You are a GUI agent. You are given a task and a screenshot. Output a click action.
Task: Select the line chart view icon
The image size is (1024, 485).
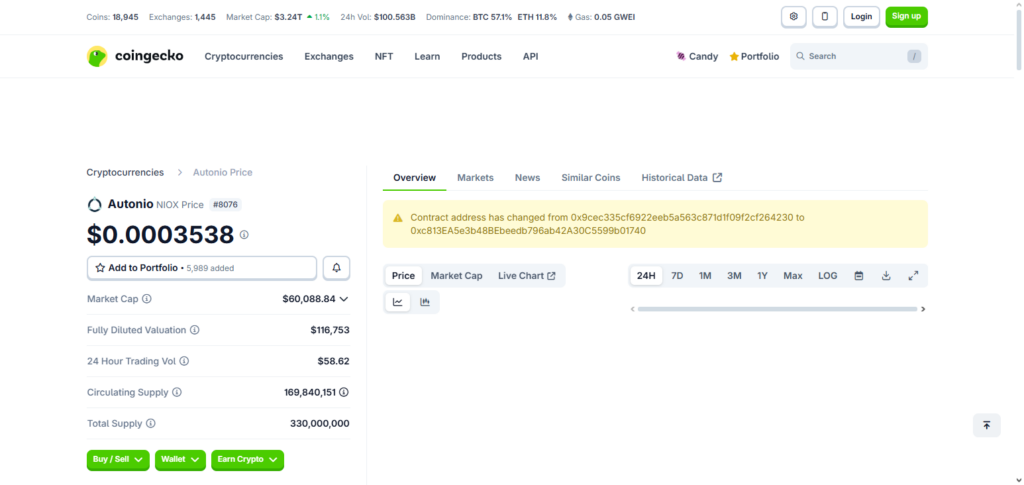pos(398,302)
